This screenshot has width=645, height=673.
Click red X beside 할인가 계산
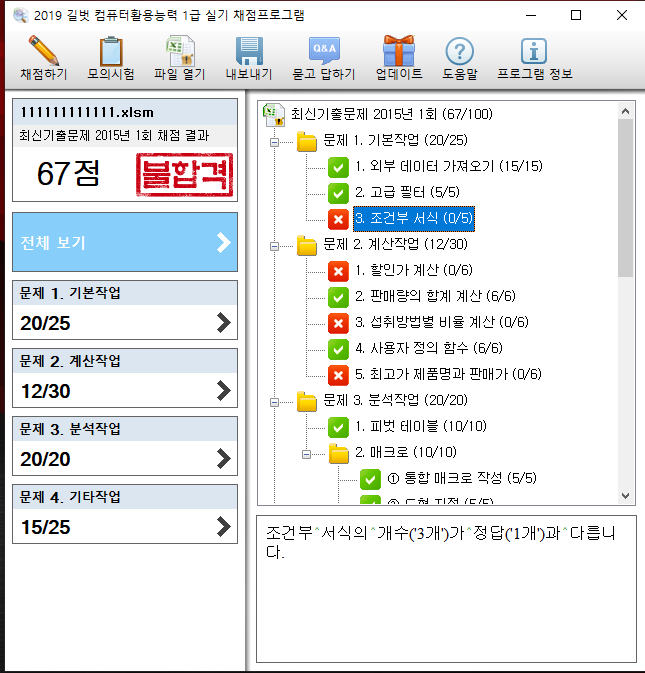click(x=338, y=270)
